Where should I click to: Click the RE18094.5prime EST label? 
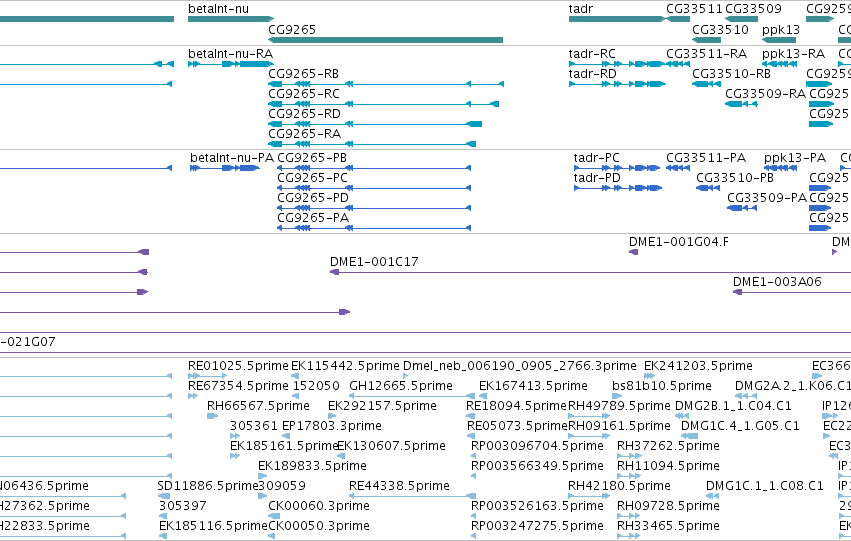click(x=516, y=406)
